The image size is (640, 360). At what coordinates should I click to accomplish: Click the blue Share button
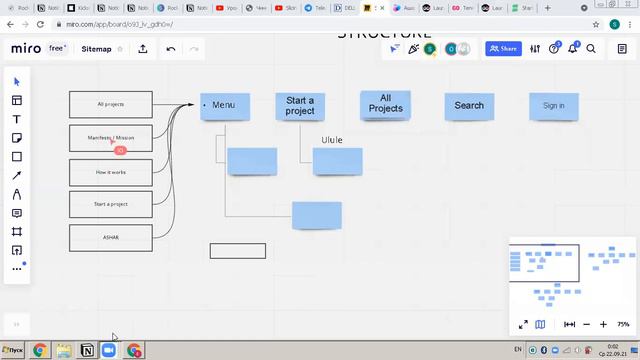(503, 49)
